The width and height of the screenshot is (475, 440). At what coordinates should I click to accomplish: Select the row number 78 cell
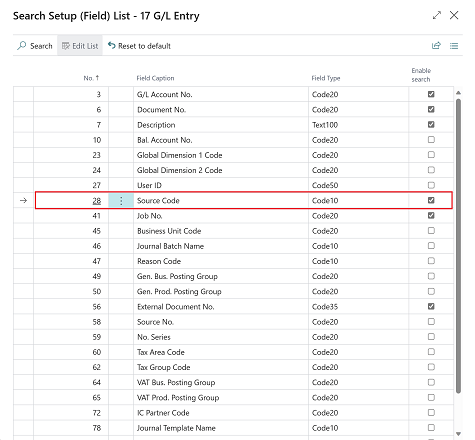click(x=71, y=428)
